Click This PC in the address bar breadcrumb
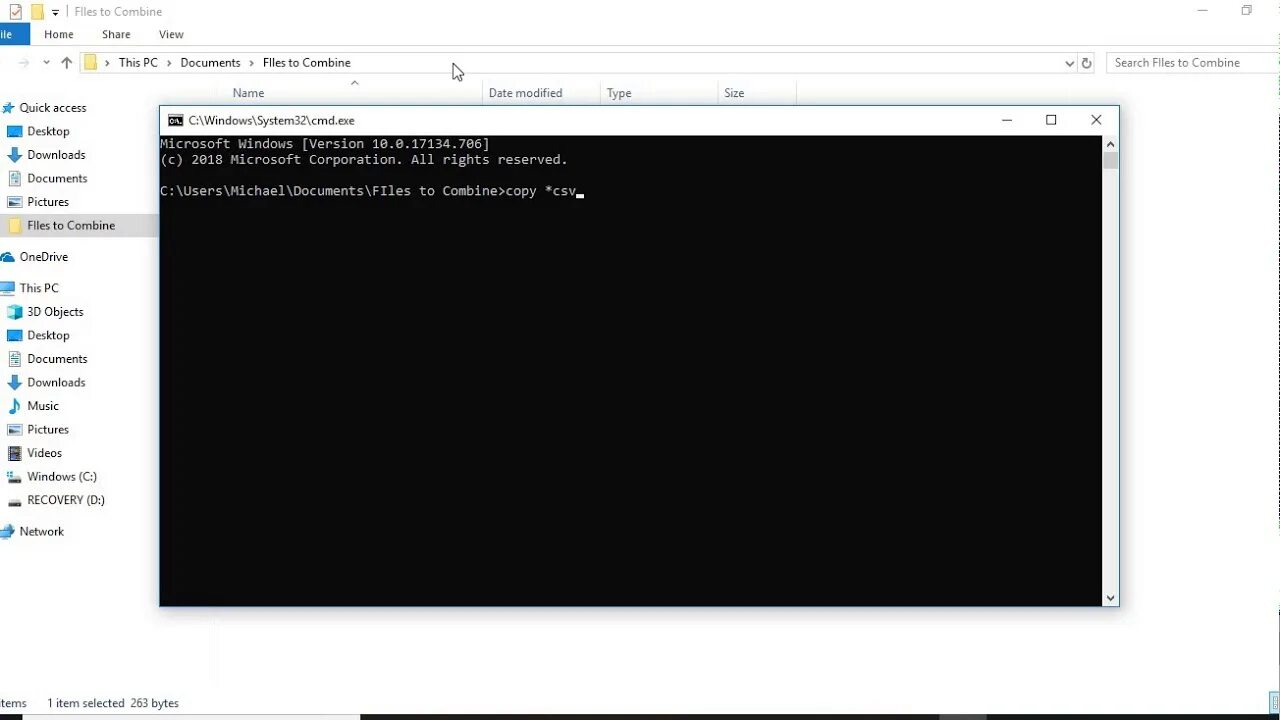 pos(138,62)
